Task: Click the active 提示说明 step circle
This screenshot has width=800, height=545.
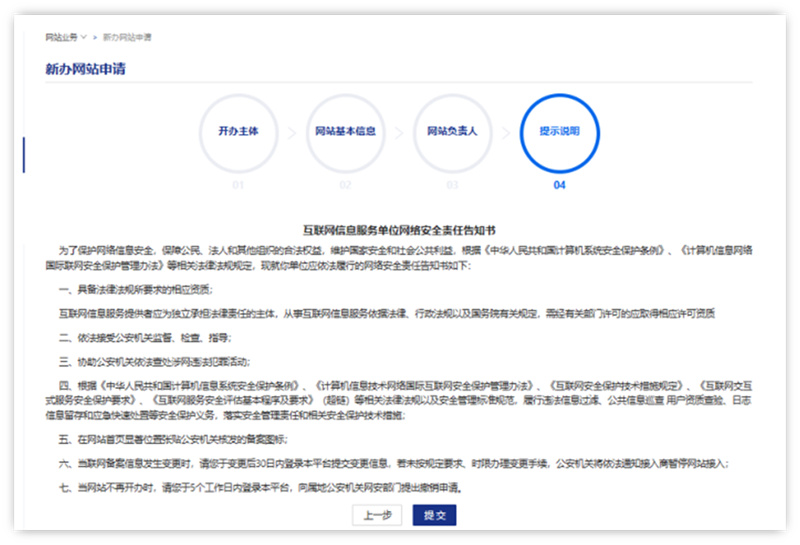Action: pos(559,131)
